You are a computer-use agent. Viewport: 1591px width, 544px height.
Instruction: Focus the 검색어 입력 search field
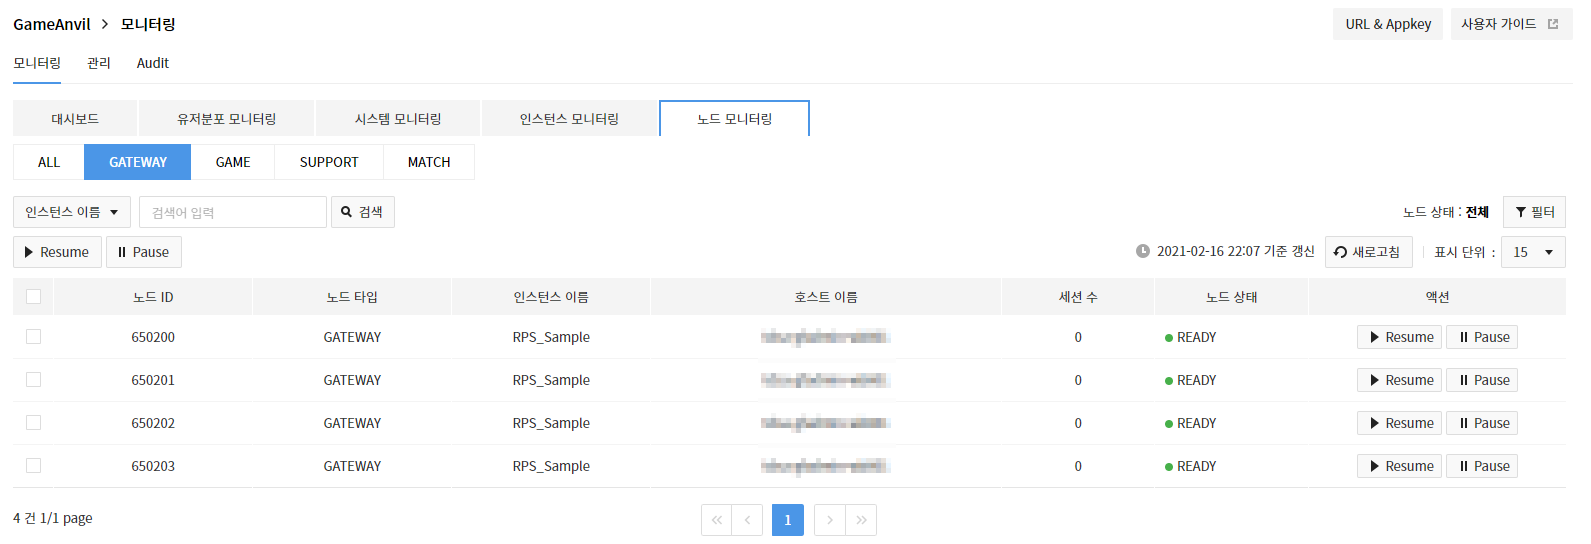[233, 212]
